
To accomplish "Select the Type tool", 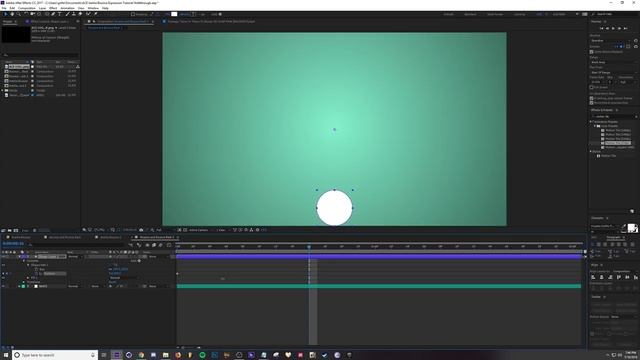I will pyautogui.click(x=60, y=14).
